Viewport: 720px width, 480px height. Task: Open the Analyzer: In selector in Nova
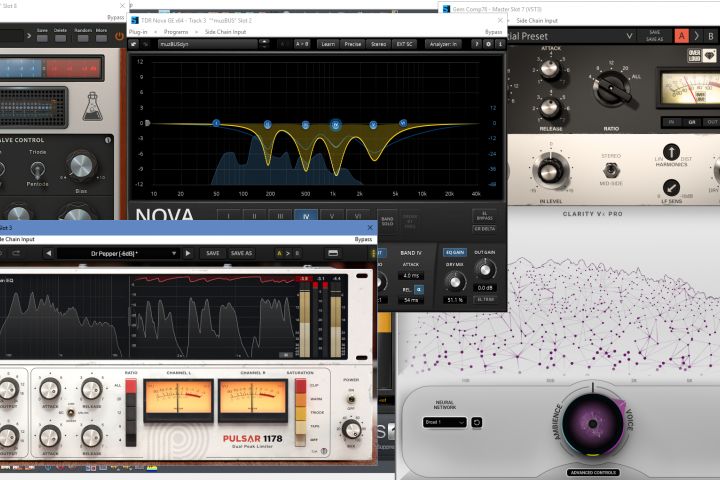click(443, 44)
